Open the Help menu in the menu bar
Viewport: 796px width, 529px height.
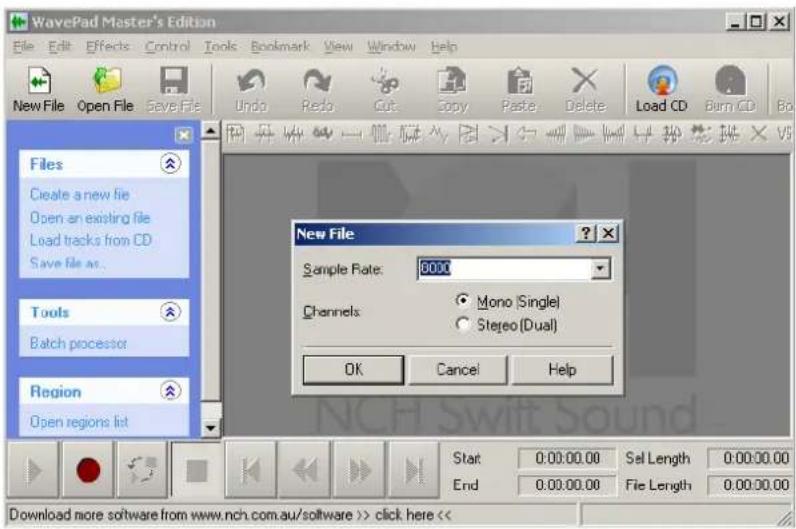444,47
